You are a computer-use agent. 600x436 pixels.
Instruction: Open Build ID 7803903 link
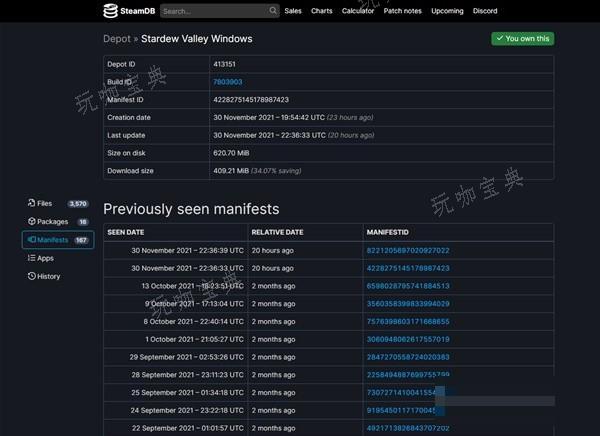(x=228, y=82)
